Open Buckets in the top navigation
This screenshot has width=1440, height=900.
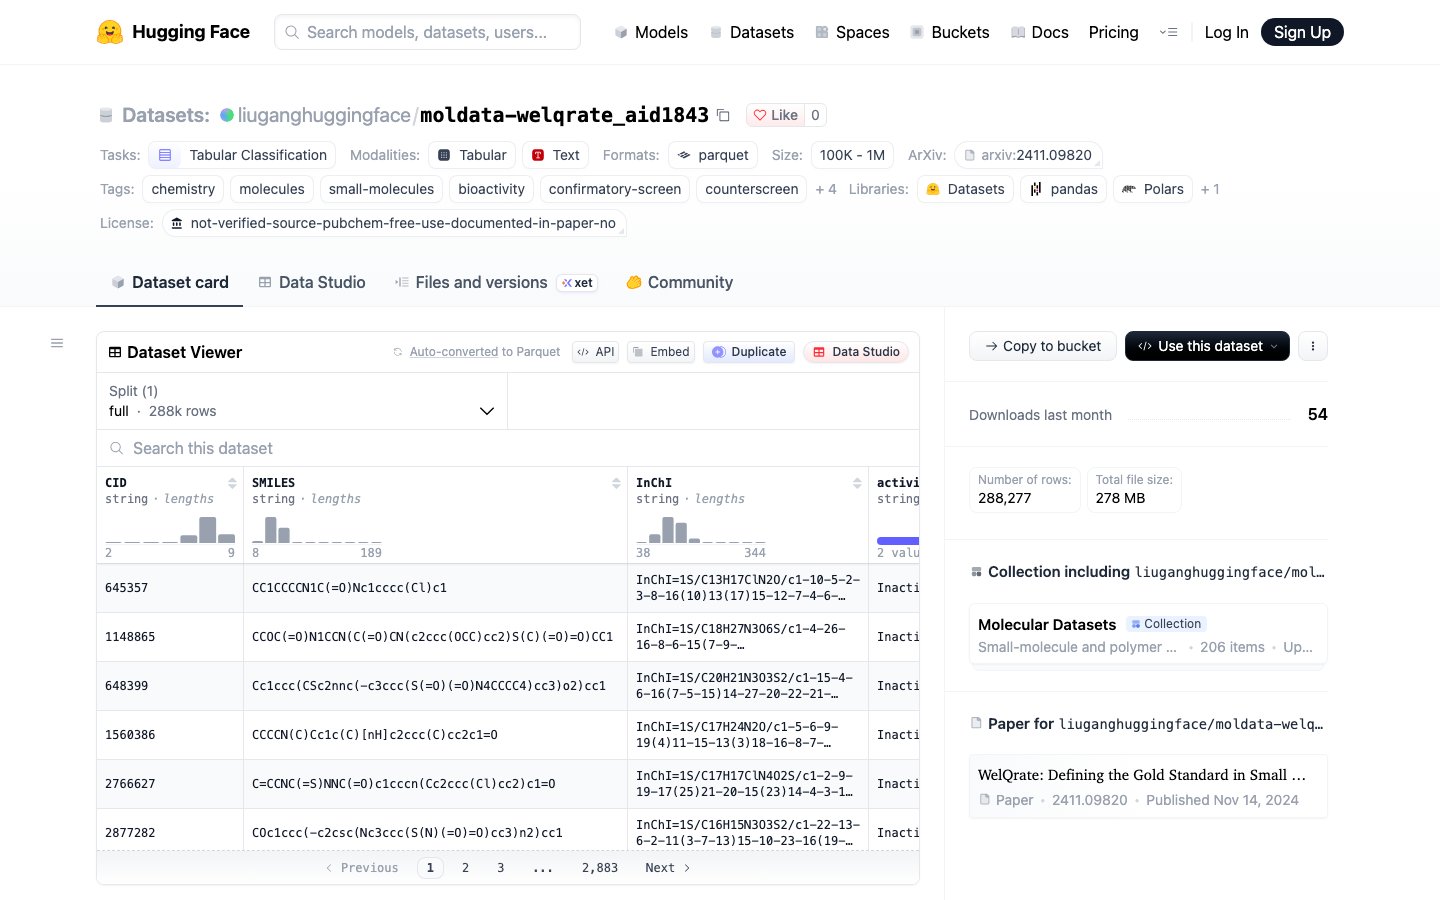coord(950,32)
